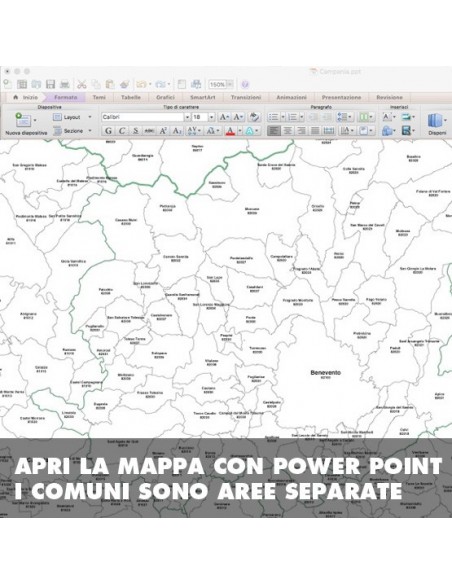The image size is (452, 584).
Task: Switch to the Animazioni tab
Action: click(292, 97)
